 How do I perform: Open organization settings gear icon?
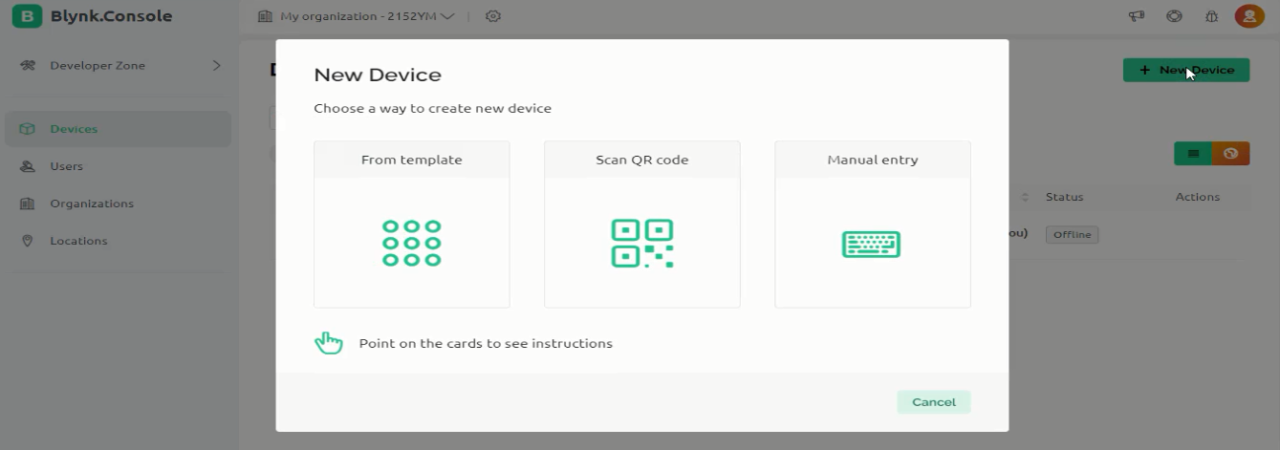point(493,16)
